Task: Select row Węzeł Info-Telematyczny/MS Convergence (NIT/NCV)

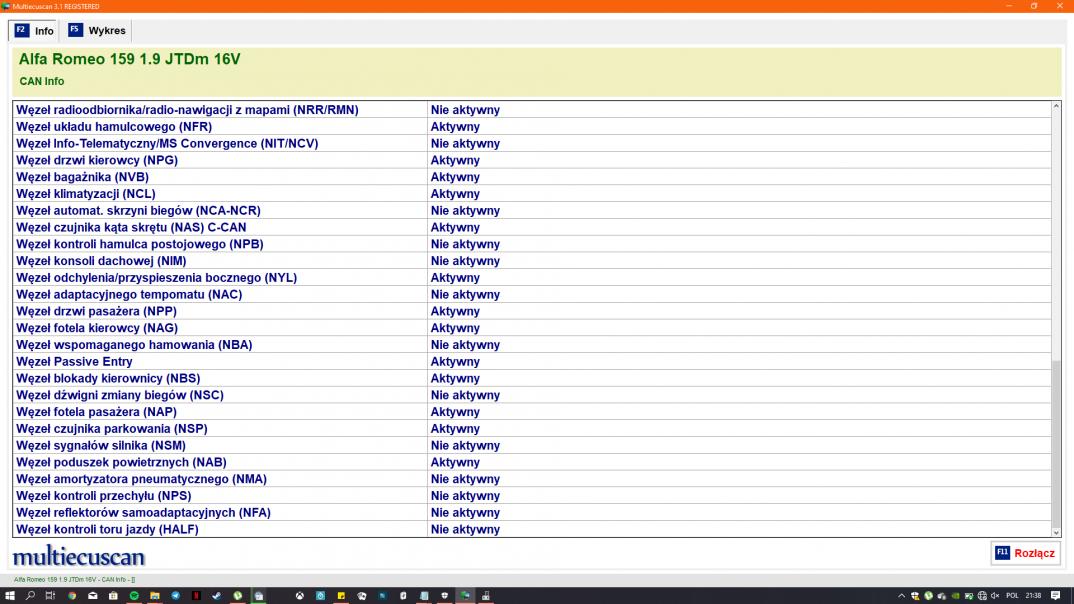Action: tap(532, 143)
